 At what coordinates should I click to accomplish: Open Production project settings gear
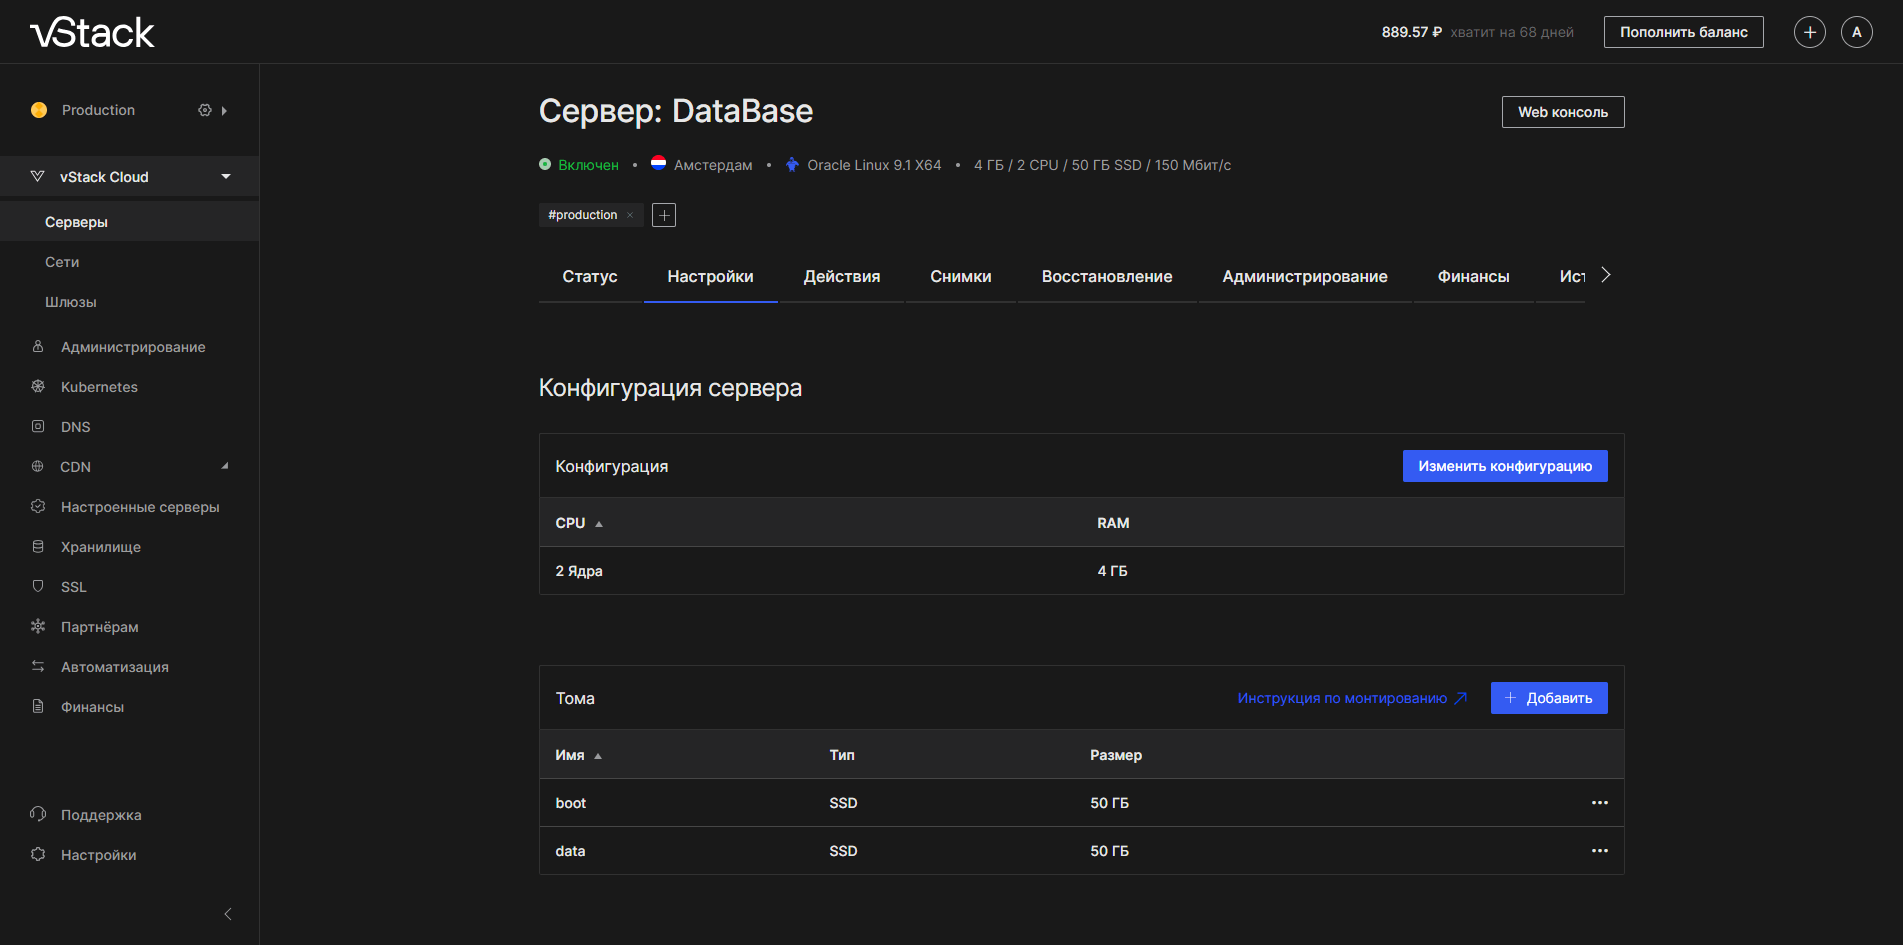tap(205, 110)
